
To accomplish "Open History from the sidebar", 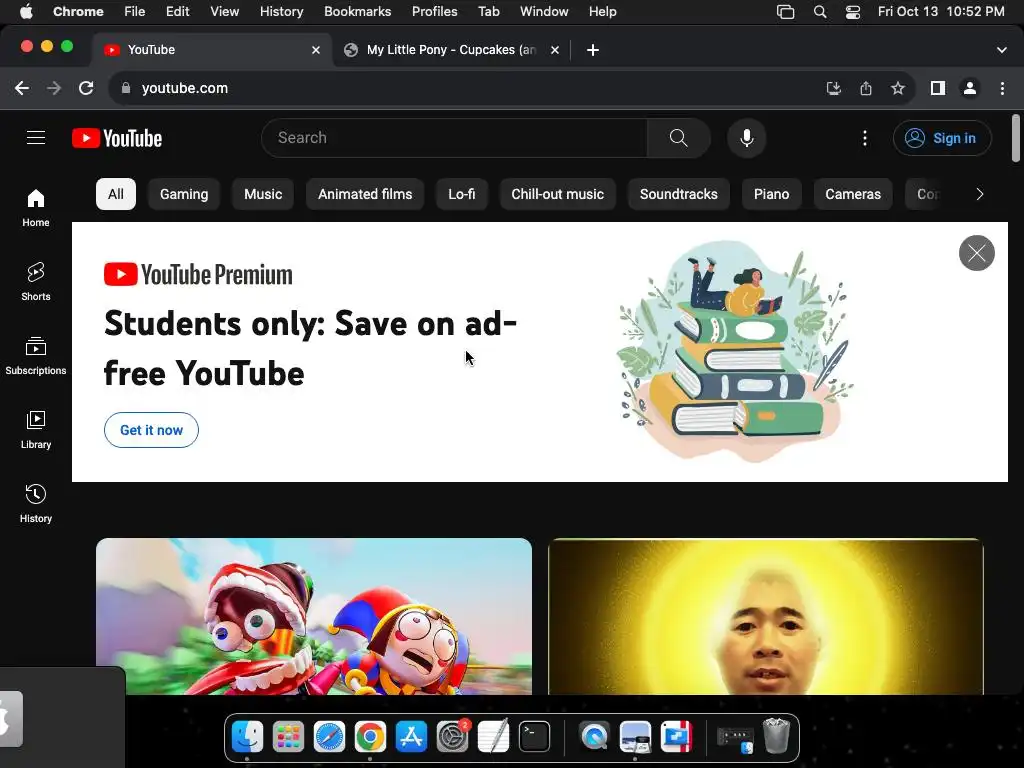I will (36, 503).
